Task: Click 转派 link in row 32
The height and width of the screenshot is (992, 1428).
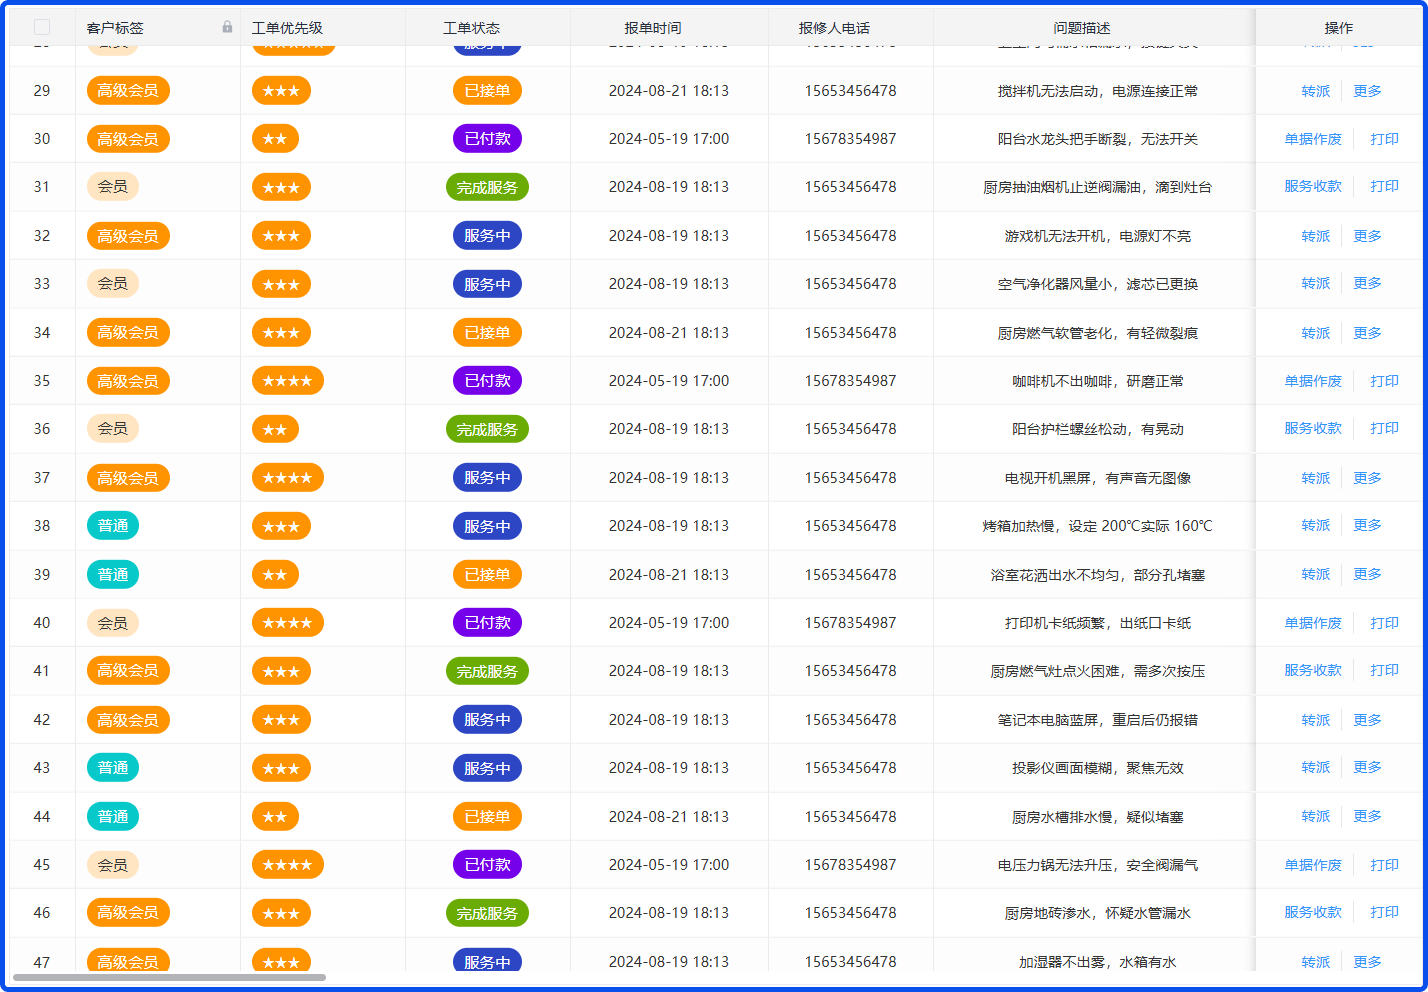Action: coord(1315,236)
